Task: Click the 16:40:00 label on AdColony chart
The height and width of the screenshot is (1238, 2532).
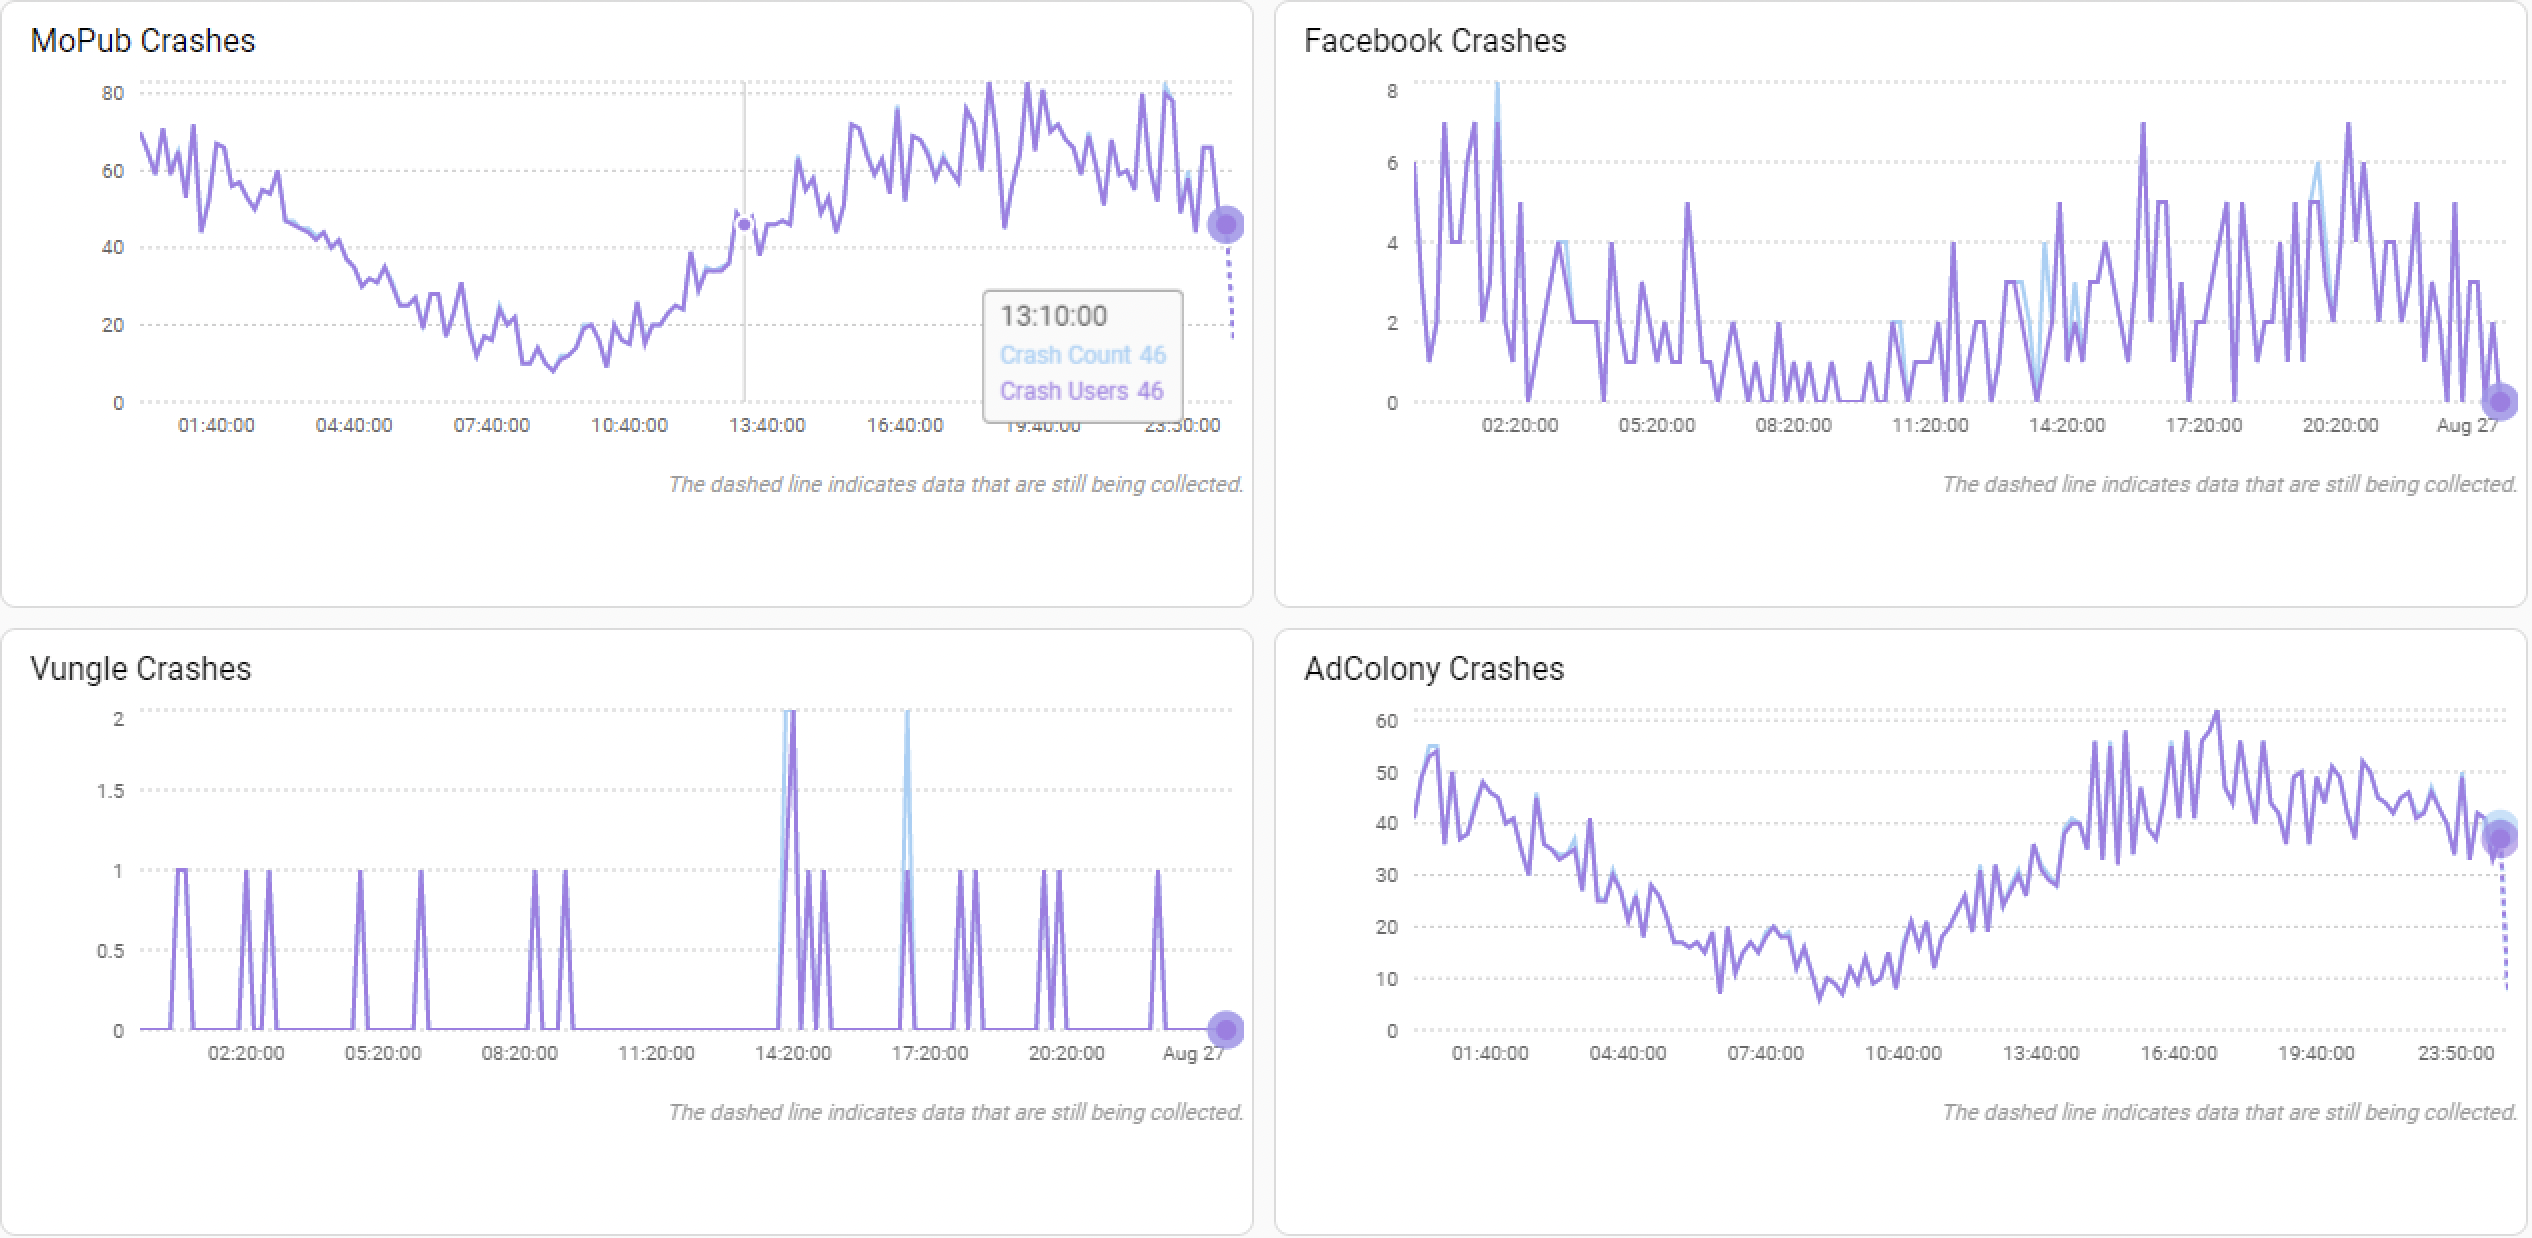Action: pos(2179,1054)
